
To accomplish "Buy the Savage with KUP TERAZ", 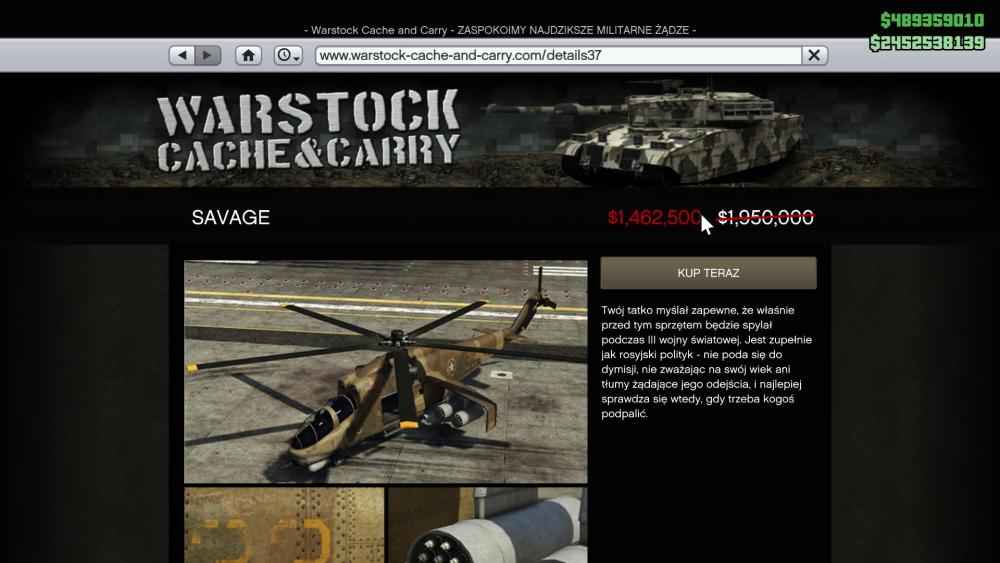I will (708, 273).
